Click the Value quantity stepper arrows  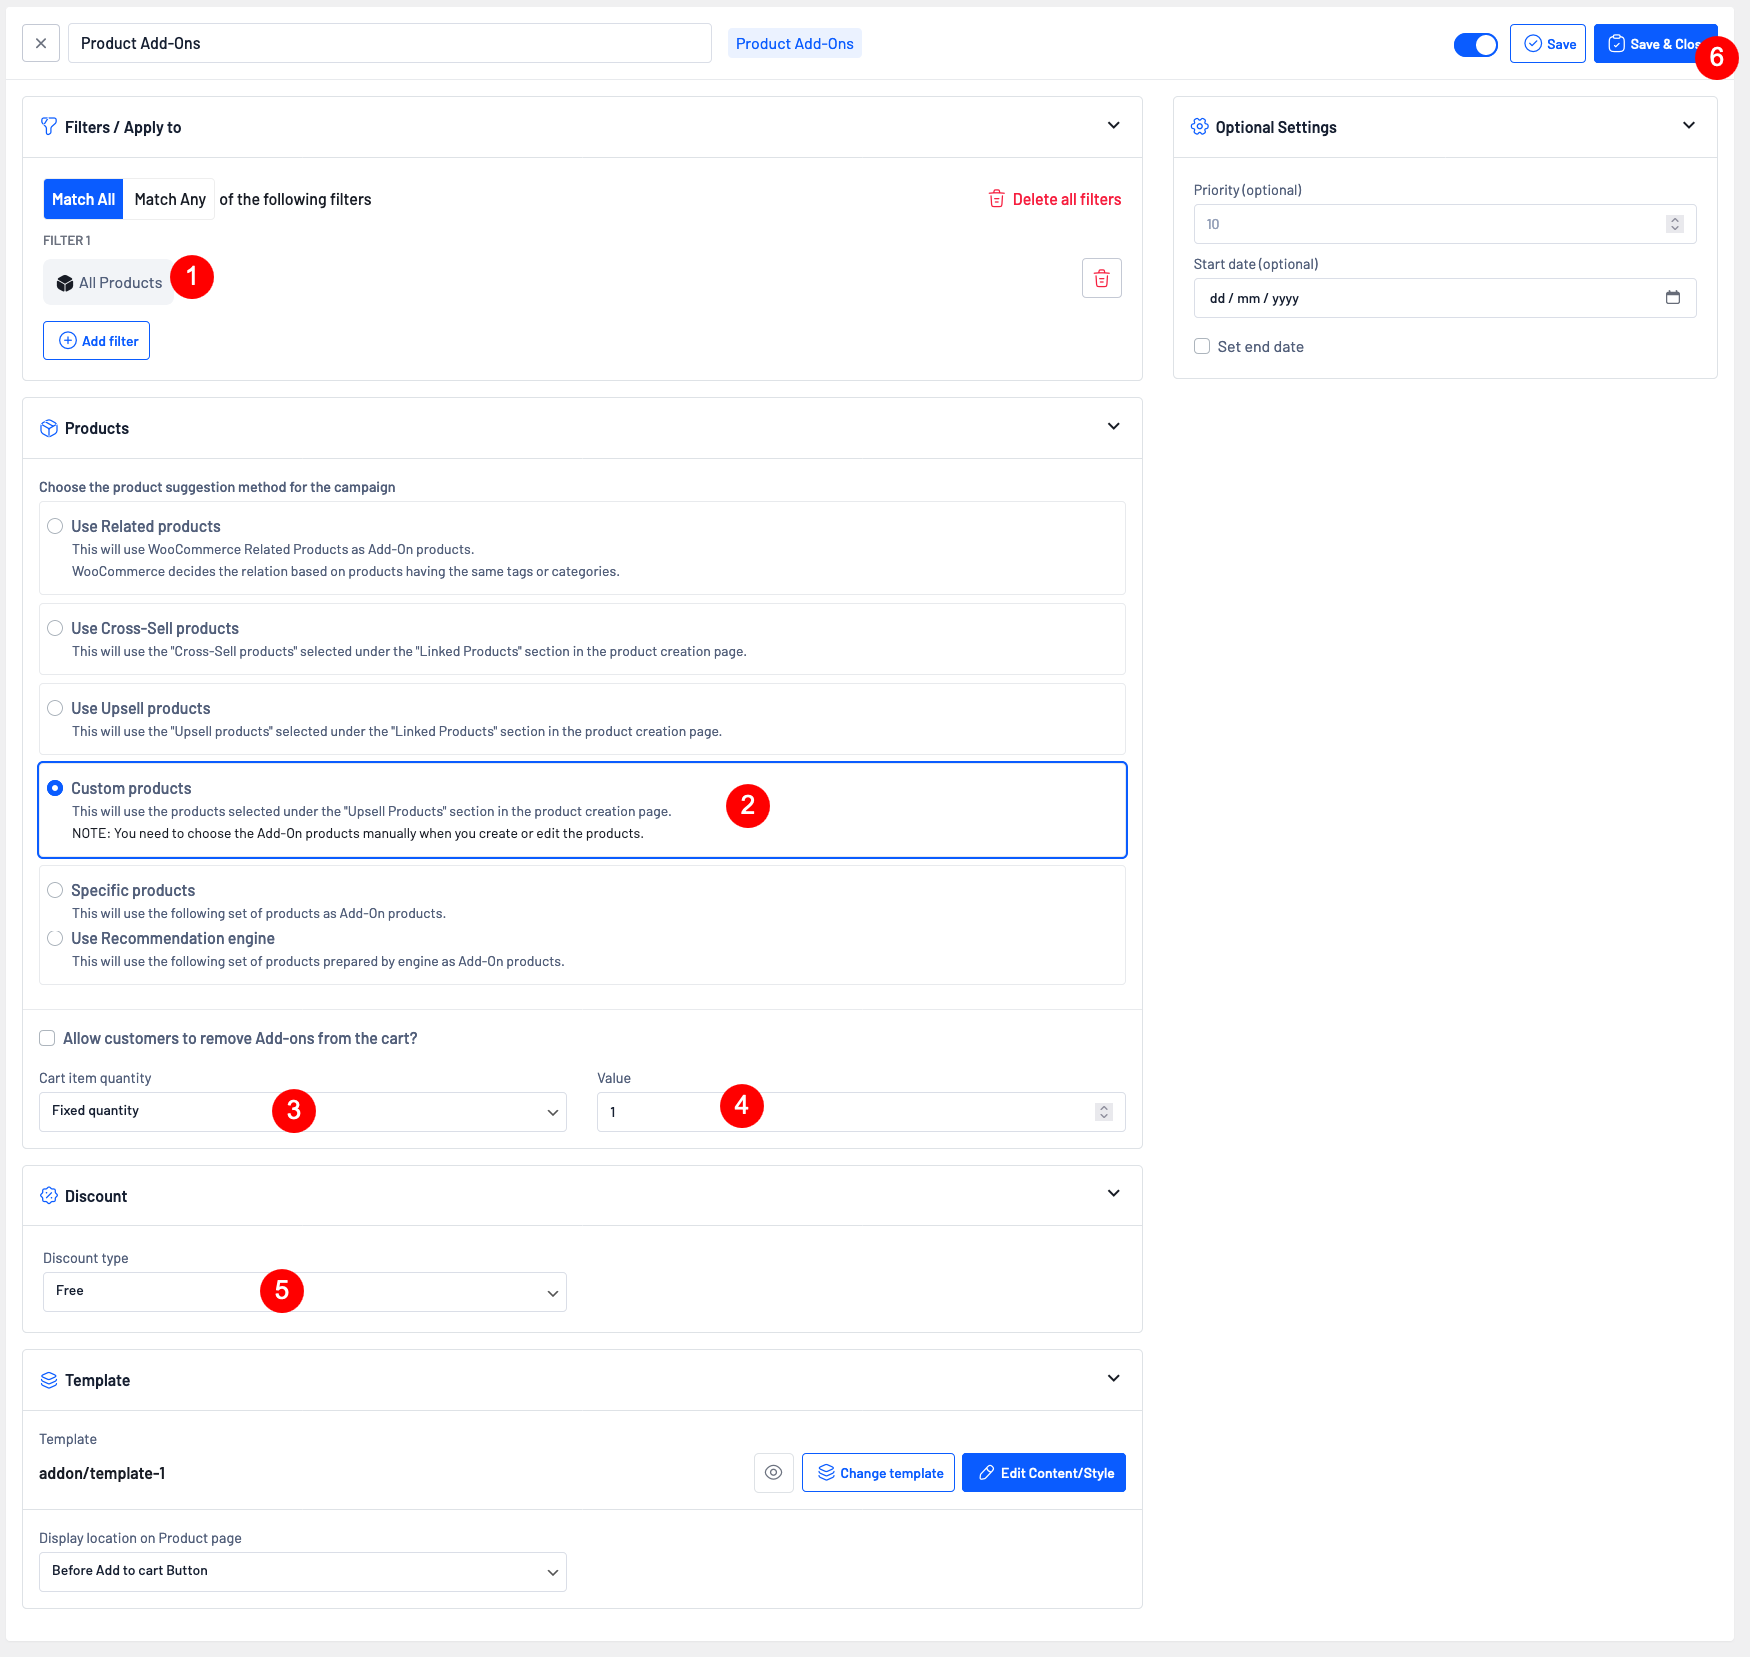[1103, 1112]
